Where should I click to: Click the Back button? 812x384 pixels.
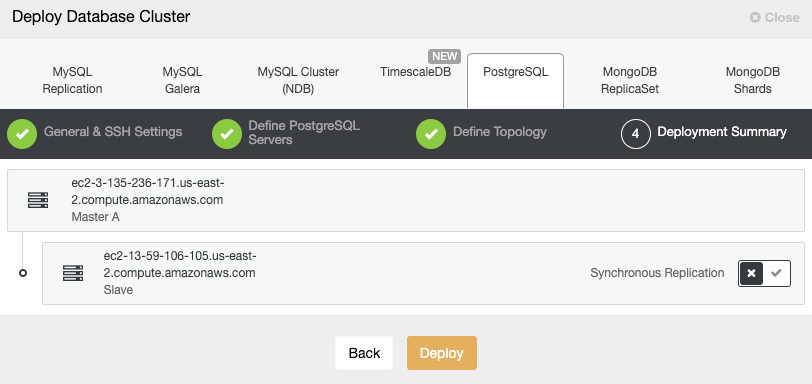coord(364,353)
